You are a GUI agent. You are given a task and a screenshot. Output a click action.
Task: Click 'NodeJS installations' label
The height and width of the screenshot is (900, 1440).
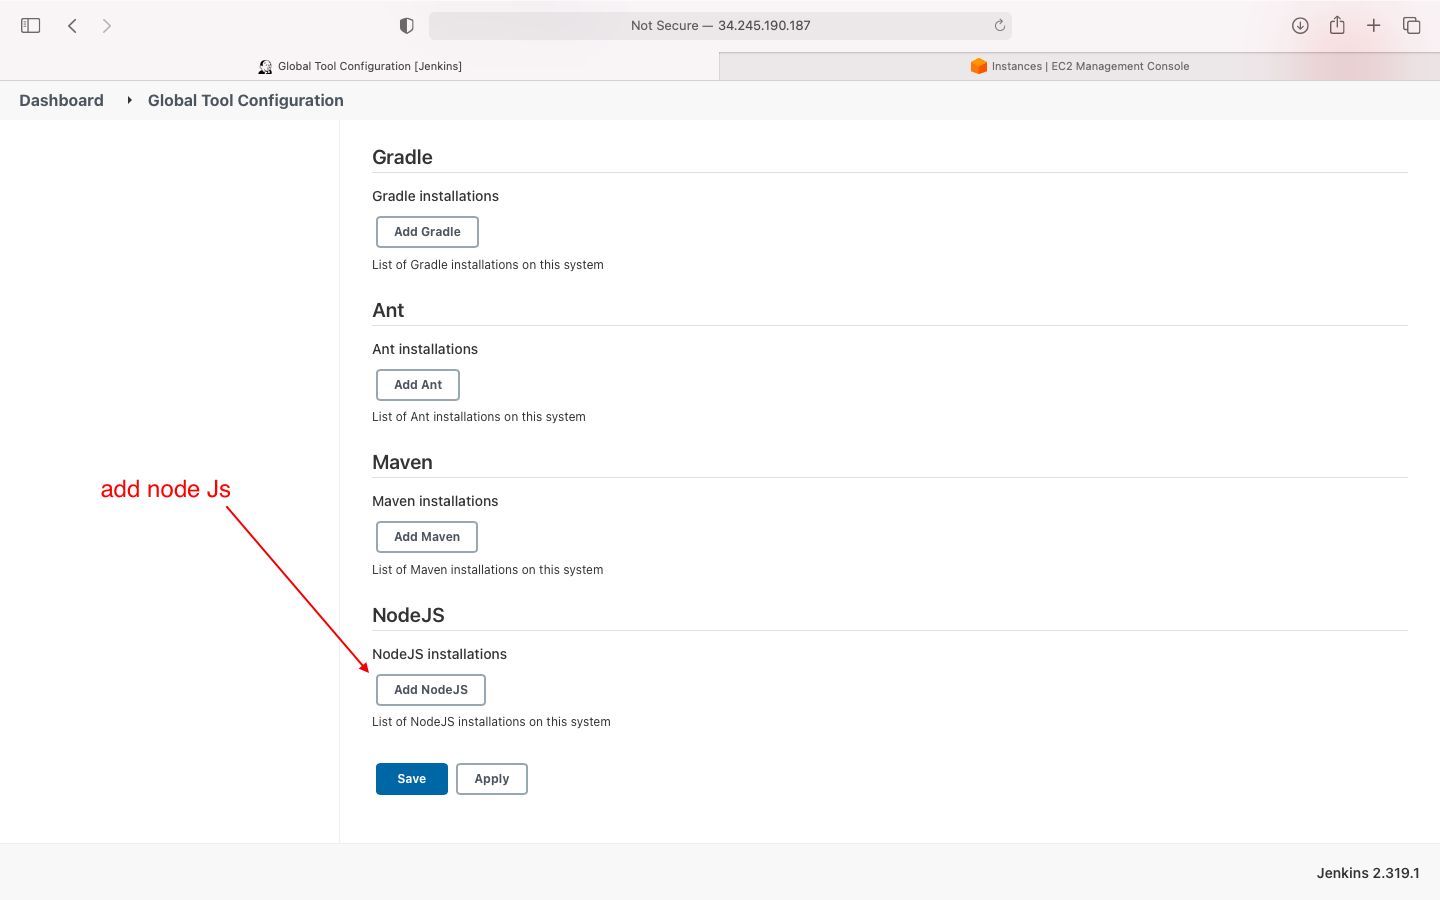(x=439, y=654)
